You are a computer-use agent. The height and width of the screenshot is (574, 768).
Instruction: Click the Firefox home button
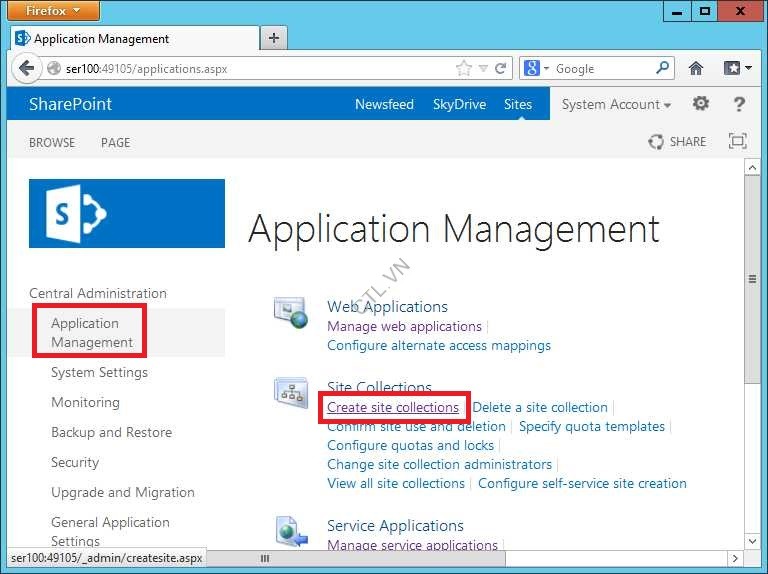[x=696, y=69]
